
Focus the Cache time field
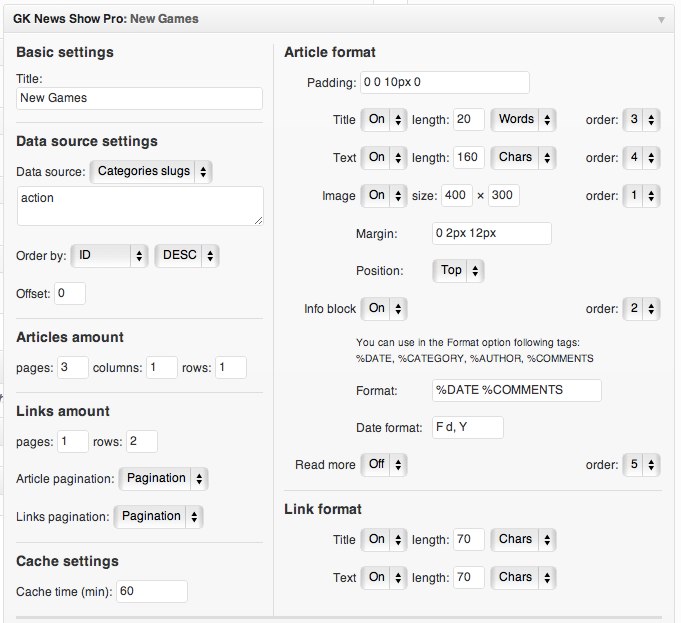click(x=151, y=591)
